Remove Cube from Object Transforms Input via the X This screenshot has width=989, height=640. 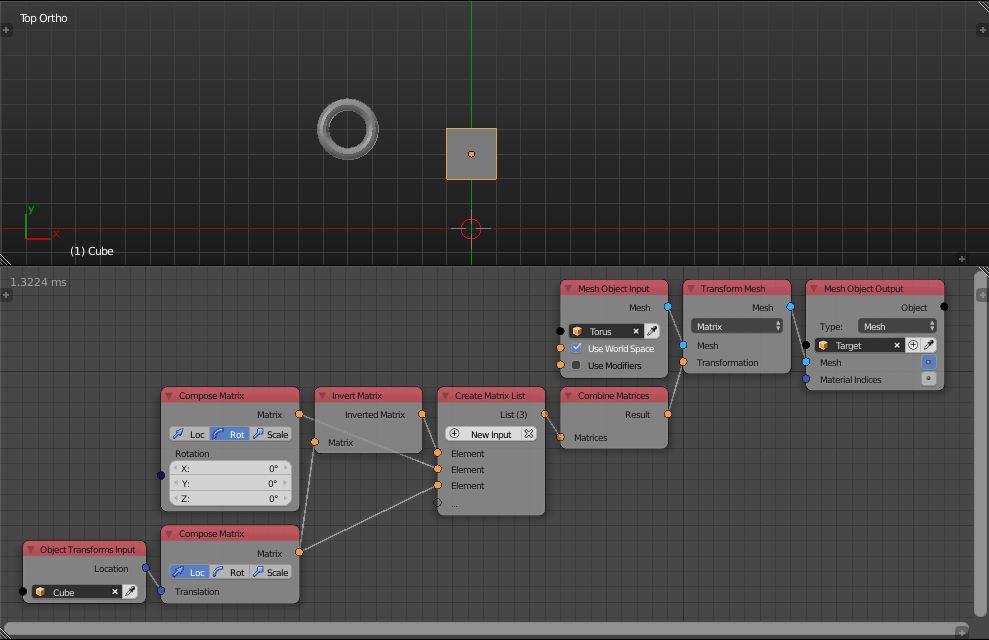[116, 591]
